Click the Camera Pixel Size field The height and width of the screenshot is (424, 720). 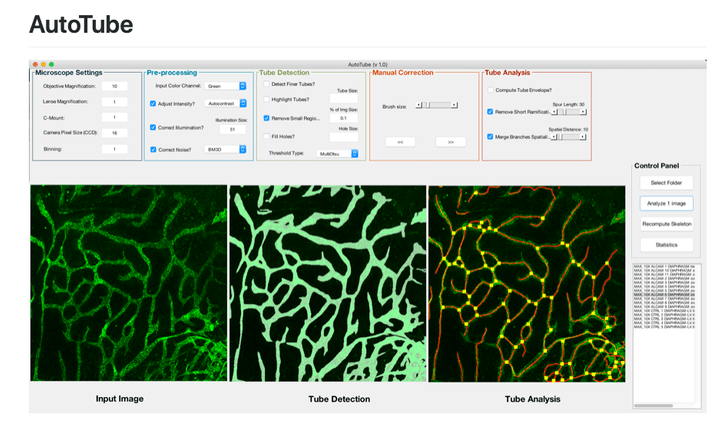click(x=114, y=133)
